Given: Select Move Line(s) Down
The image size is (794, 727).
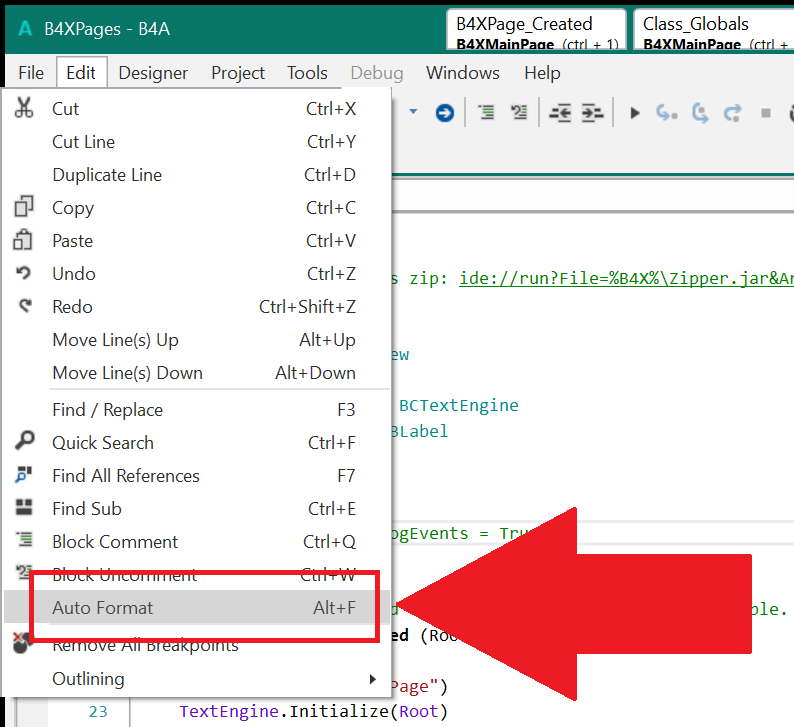Looking at the screenshot, I should click(197, 373).
